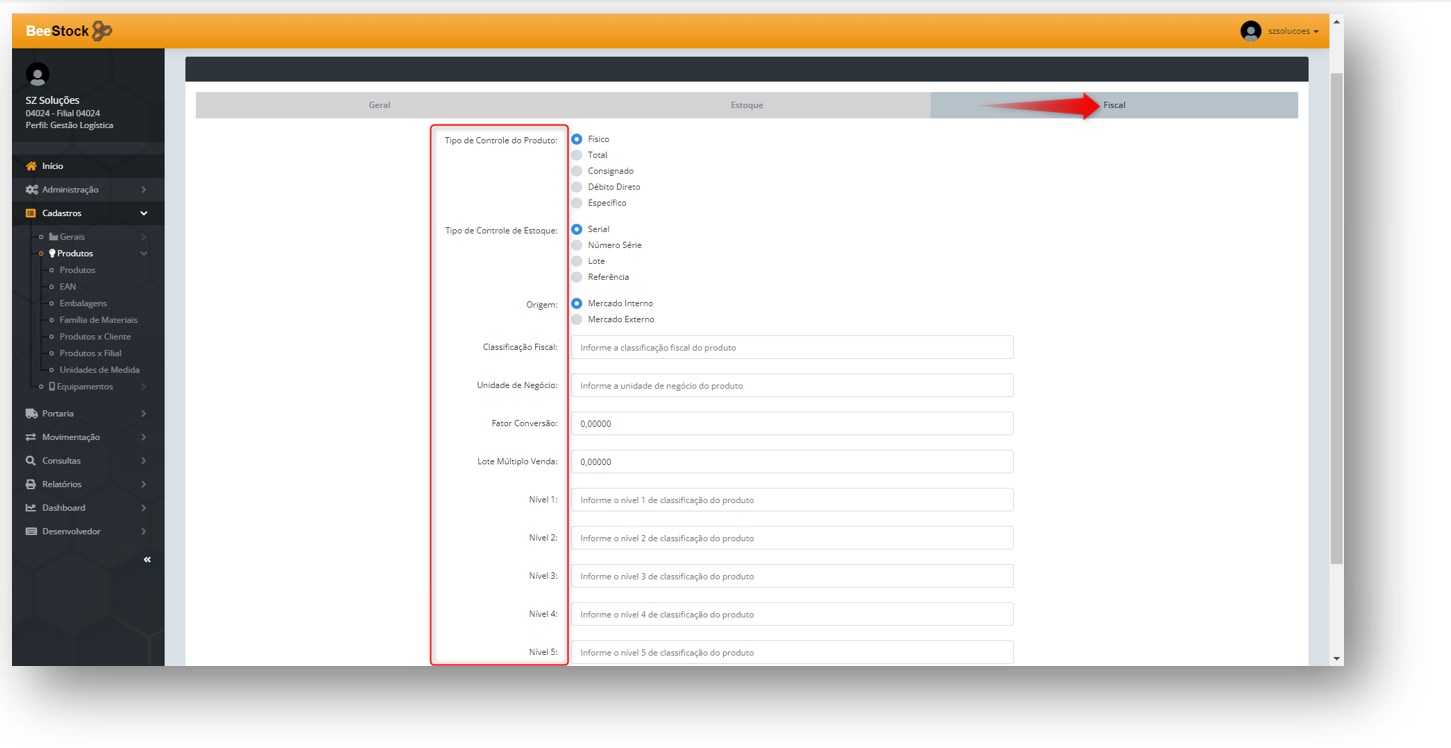This screenshot has width=1451, height=748.
Task: Click the magnifier icon for Consultas
Action: (31, 461)
